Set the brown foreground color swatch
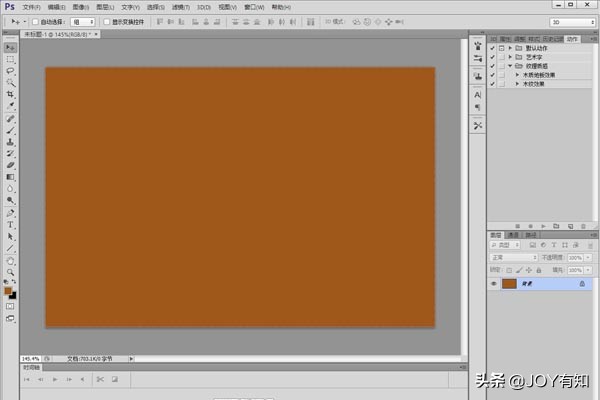The height and width of the screenshot is (400, 600). click(x=8, y=291)
